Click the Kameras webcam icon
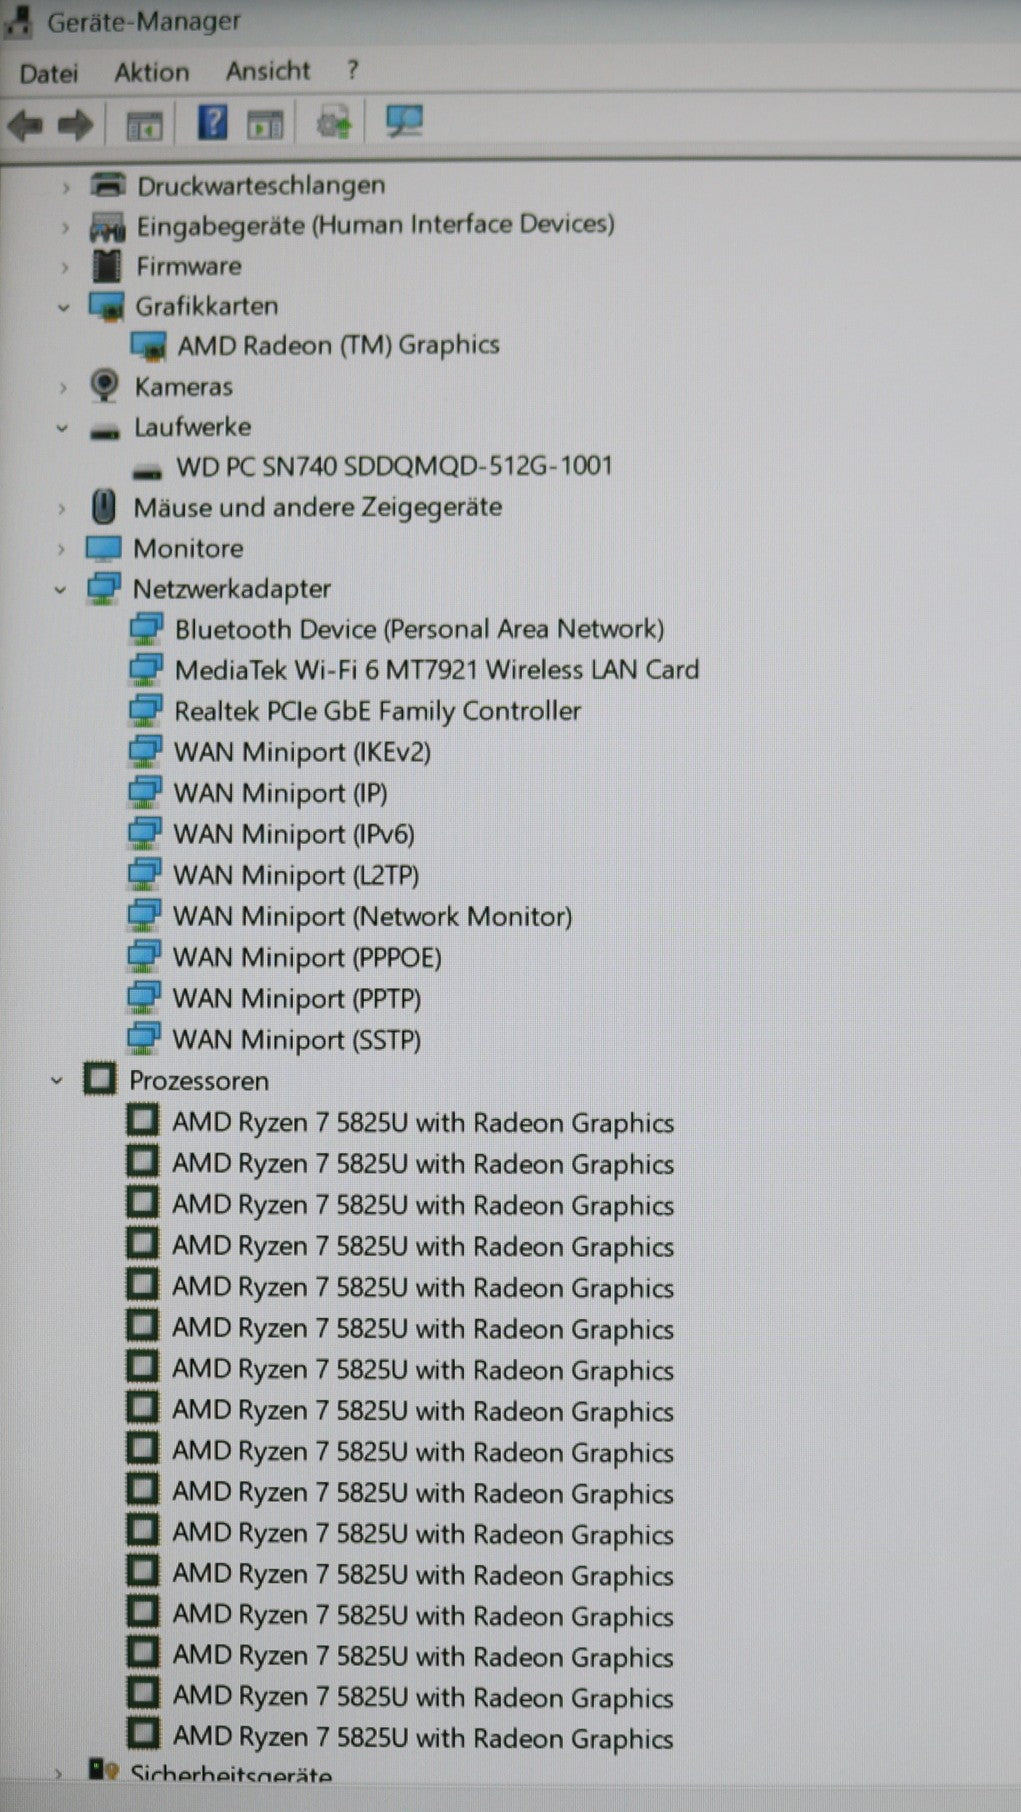The width and height of the screenshot is (1021, 1812). (104, 386)
